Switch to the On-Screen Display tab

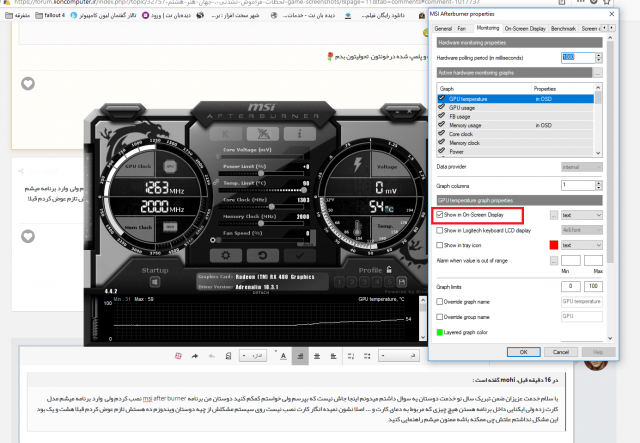tap(523, 30)
